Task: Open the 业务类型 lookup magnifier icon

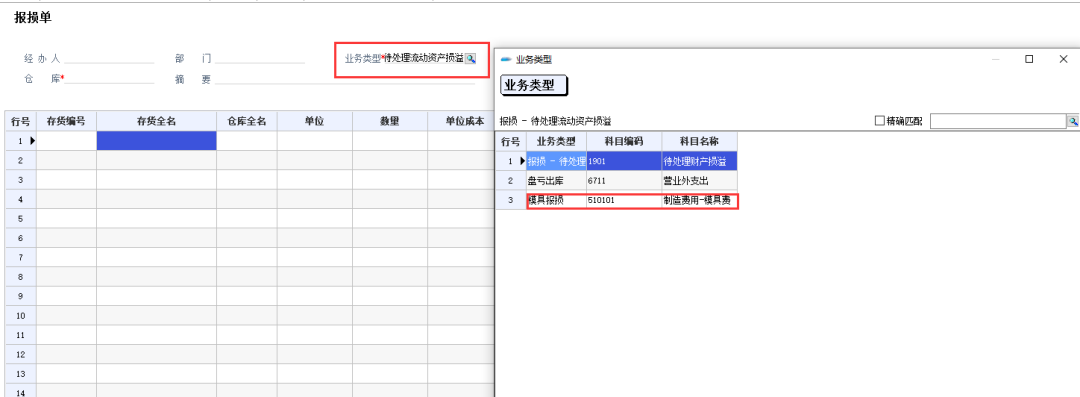Action: [x=470, y=59]
